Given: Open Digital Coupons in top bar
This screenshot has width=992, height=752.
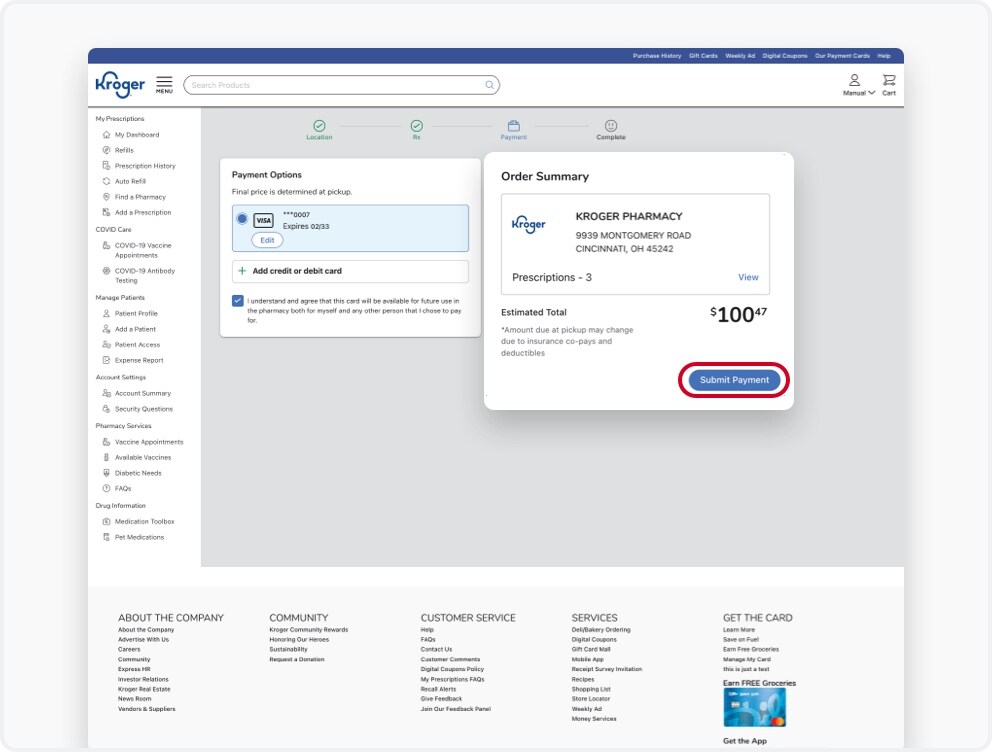Looking at the screenshot, I should [784, 56].
